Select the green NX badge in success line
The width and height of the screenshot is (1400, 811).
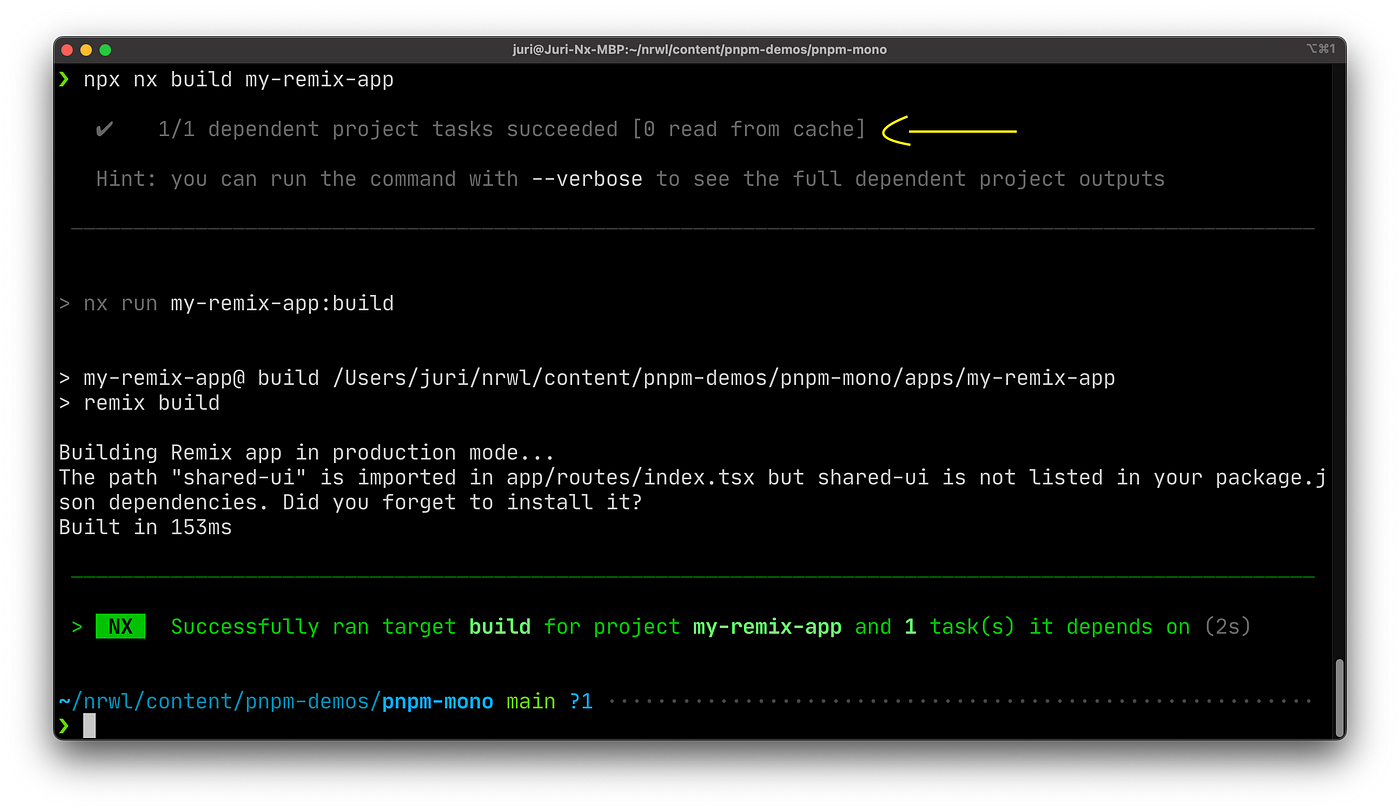point(120,626)
